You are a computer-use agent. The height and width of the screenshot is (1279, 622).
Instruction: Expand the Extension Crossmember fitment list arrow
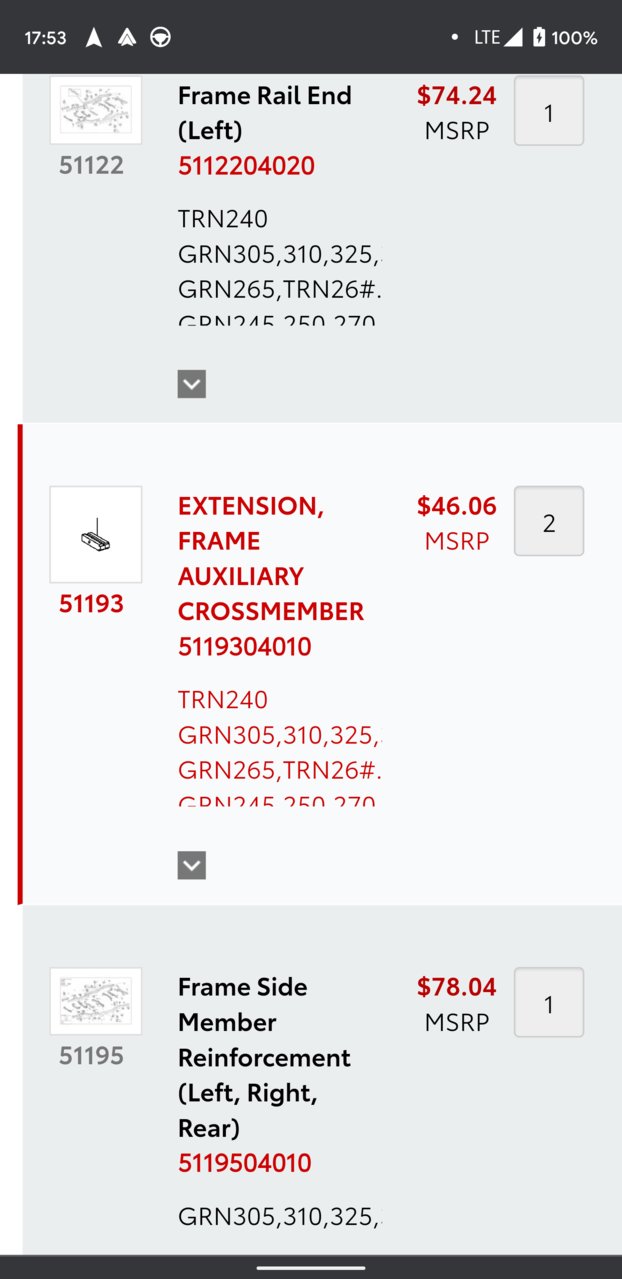192,865
